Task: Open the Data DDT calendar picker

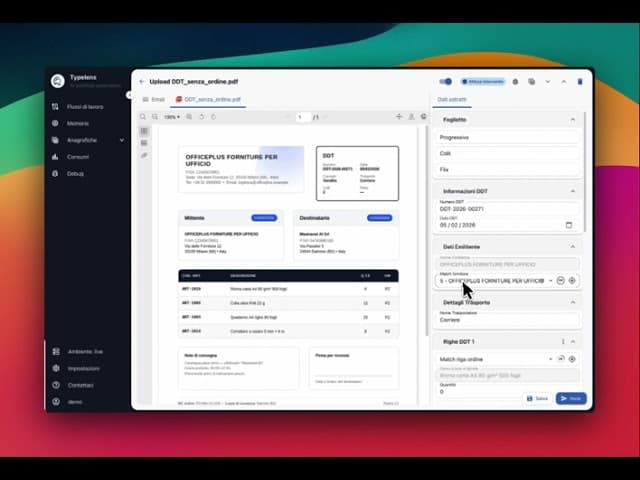Action: (569, 225)
